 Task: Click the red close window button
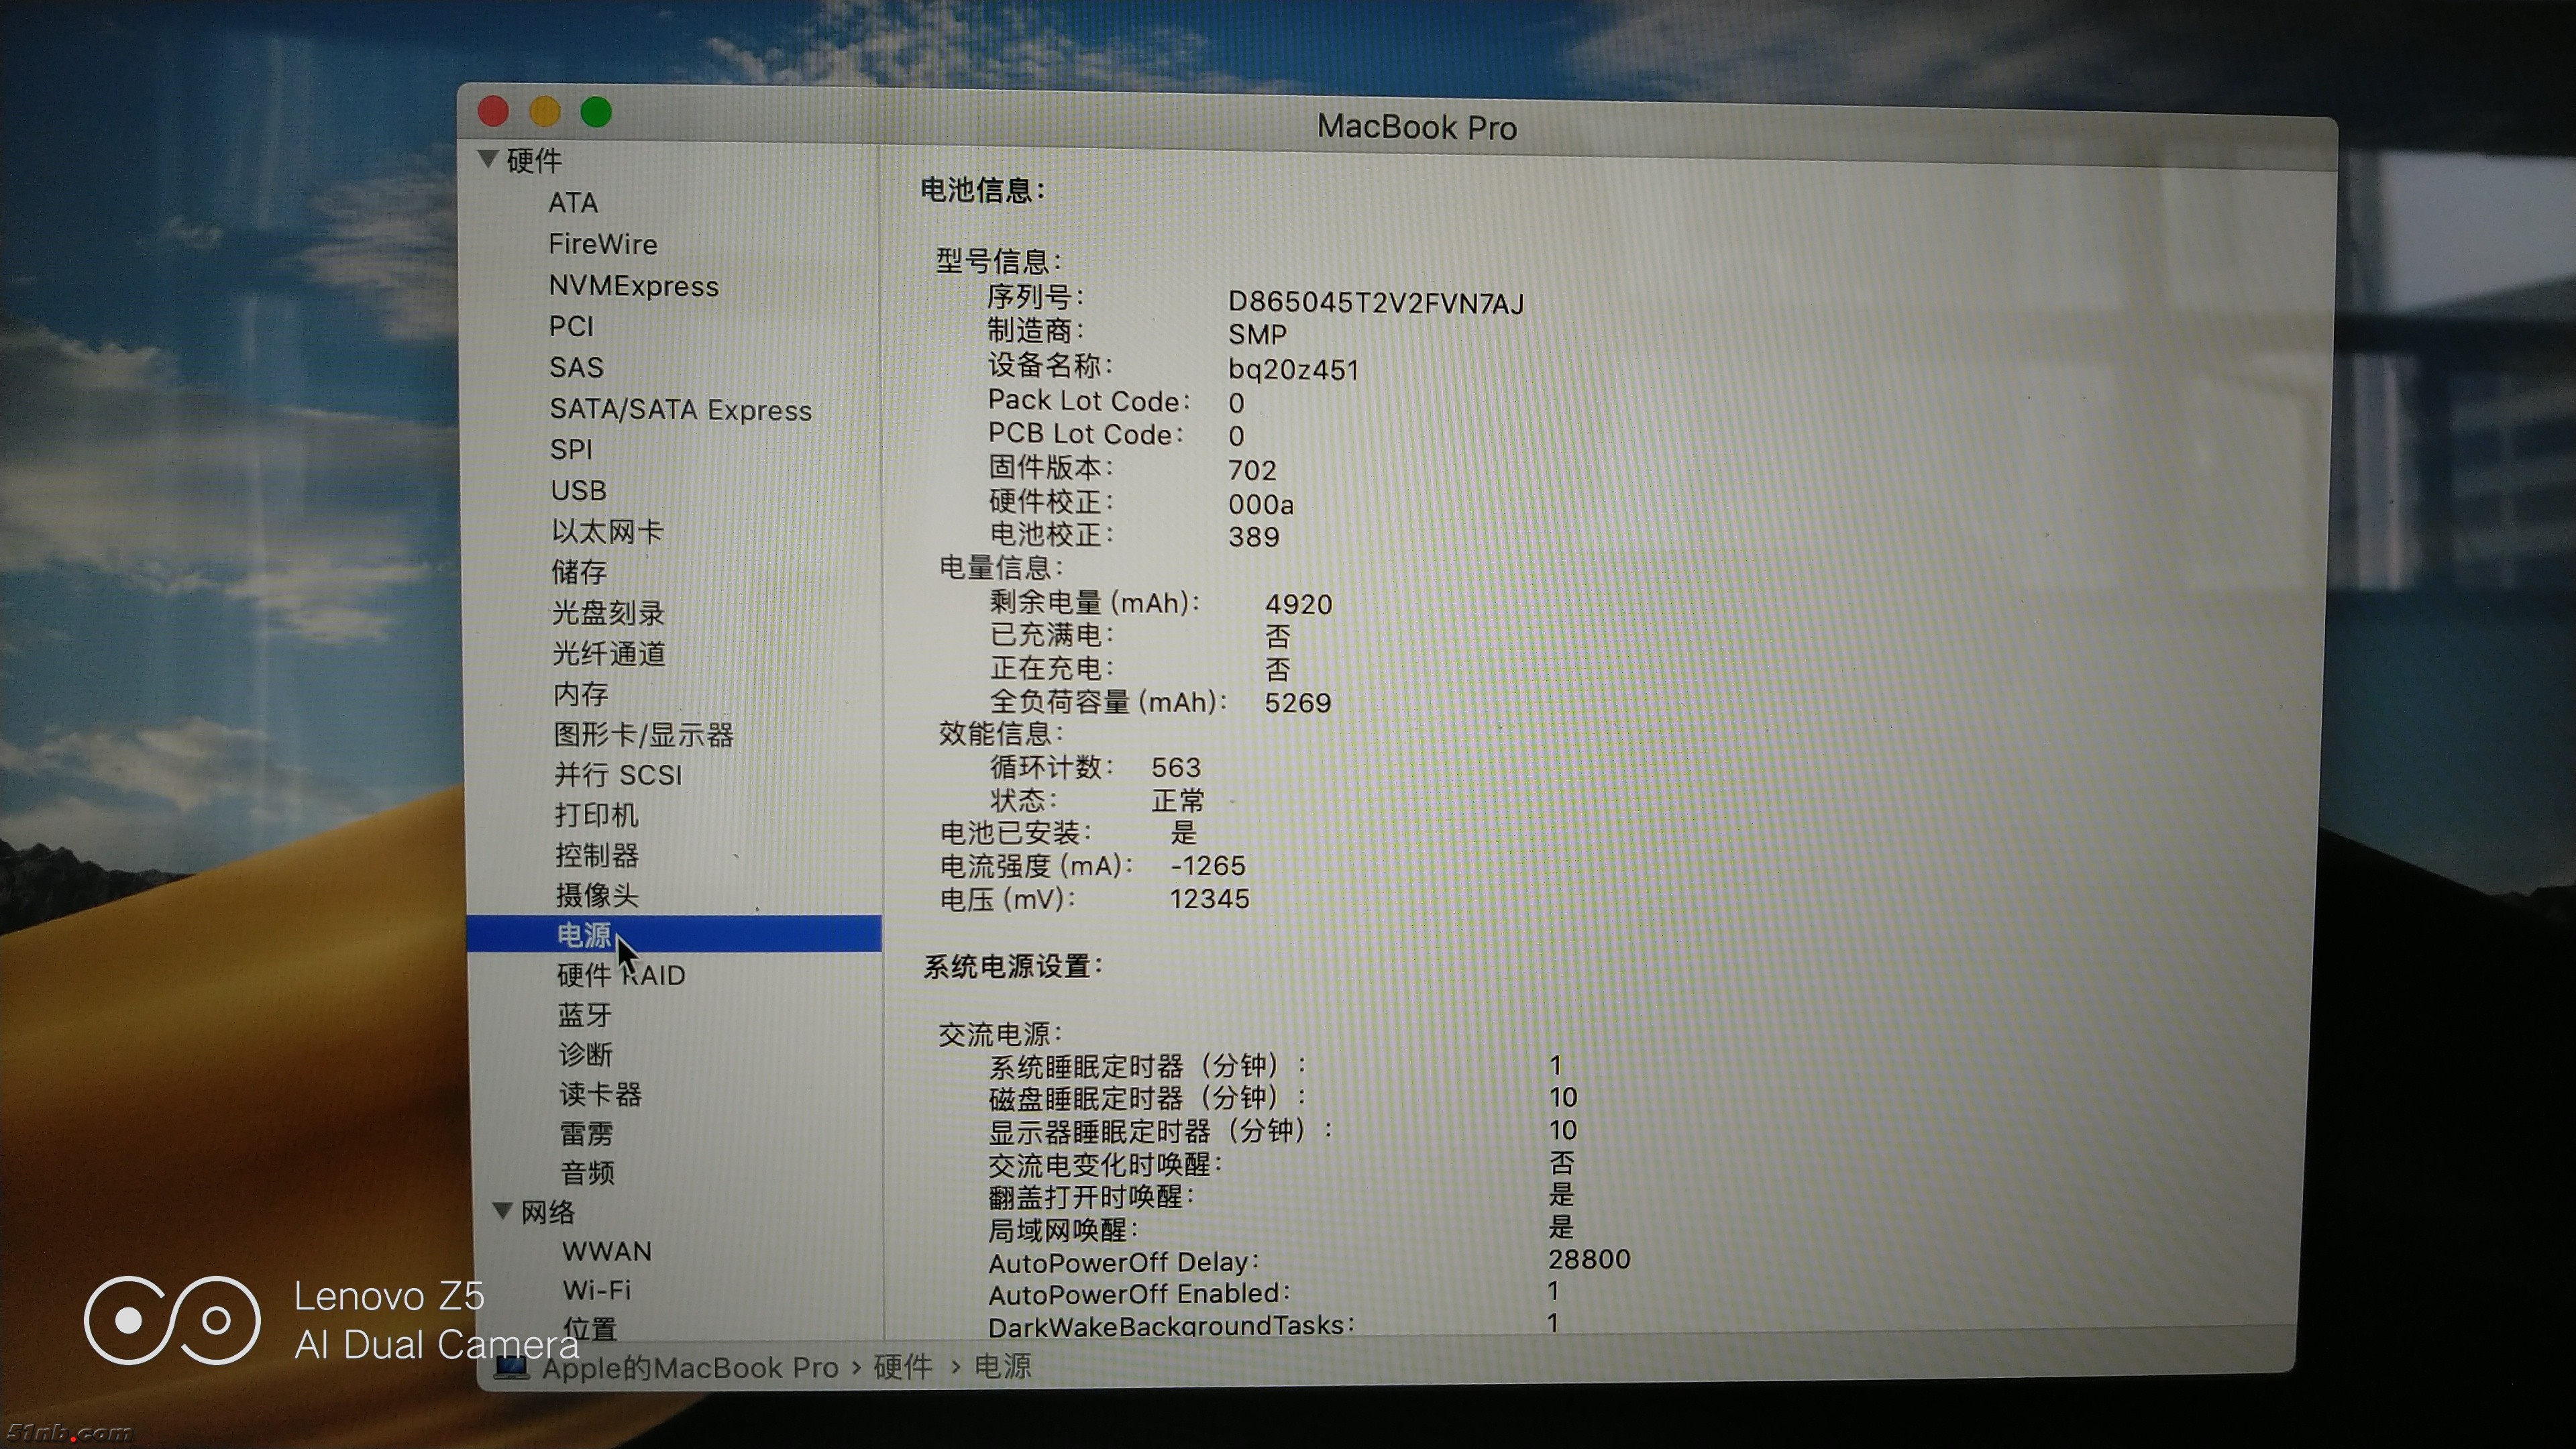pyautogui.click(x=494, y=111)
